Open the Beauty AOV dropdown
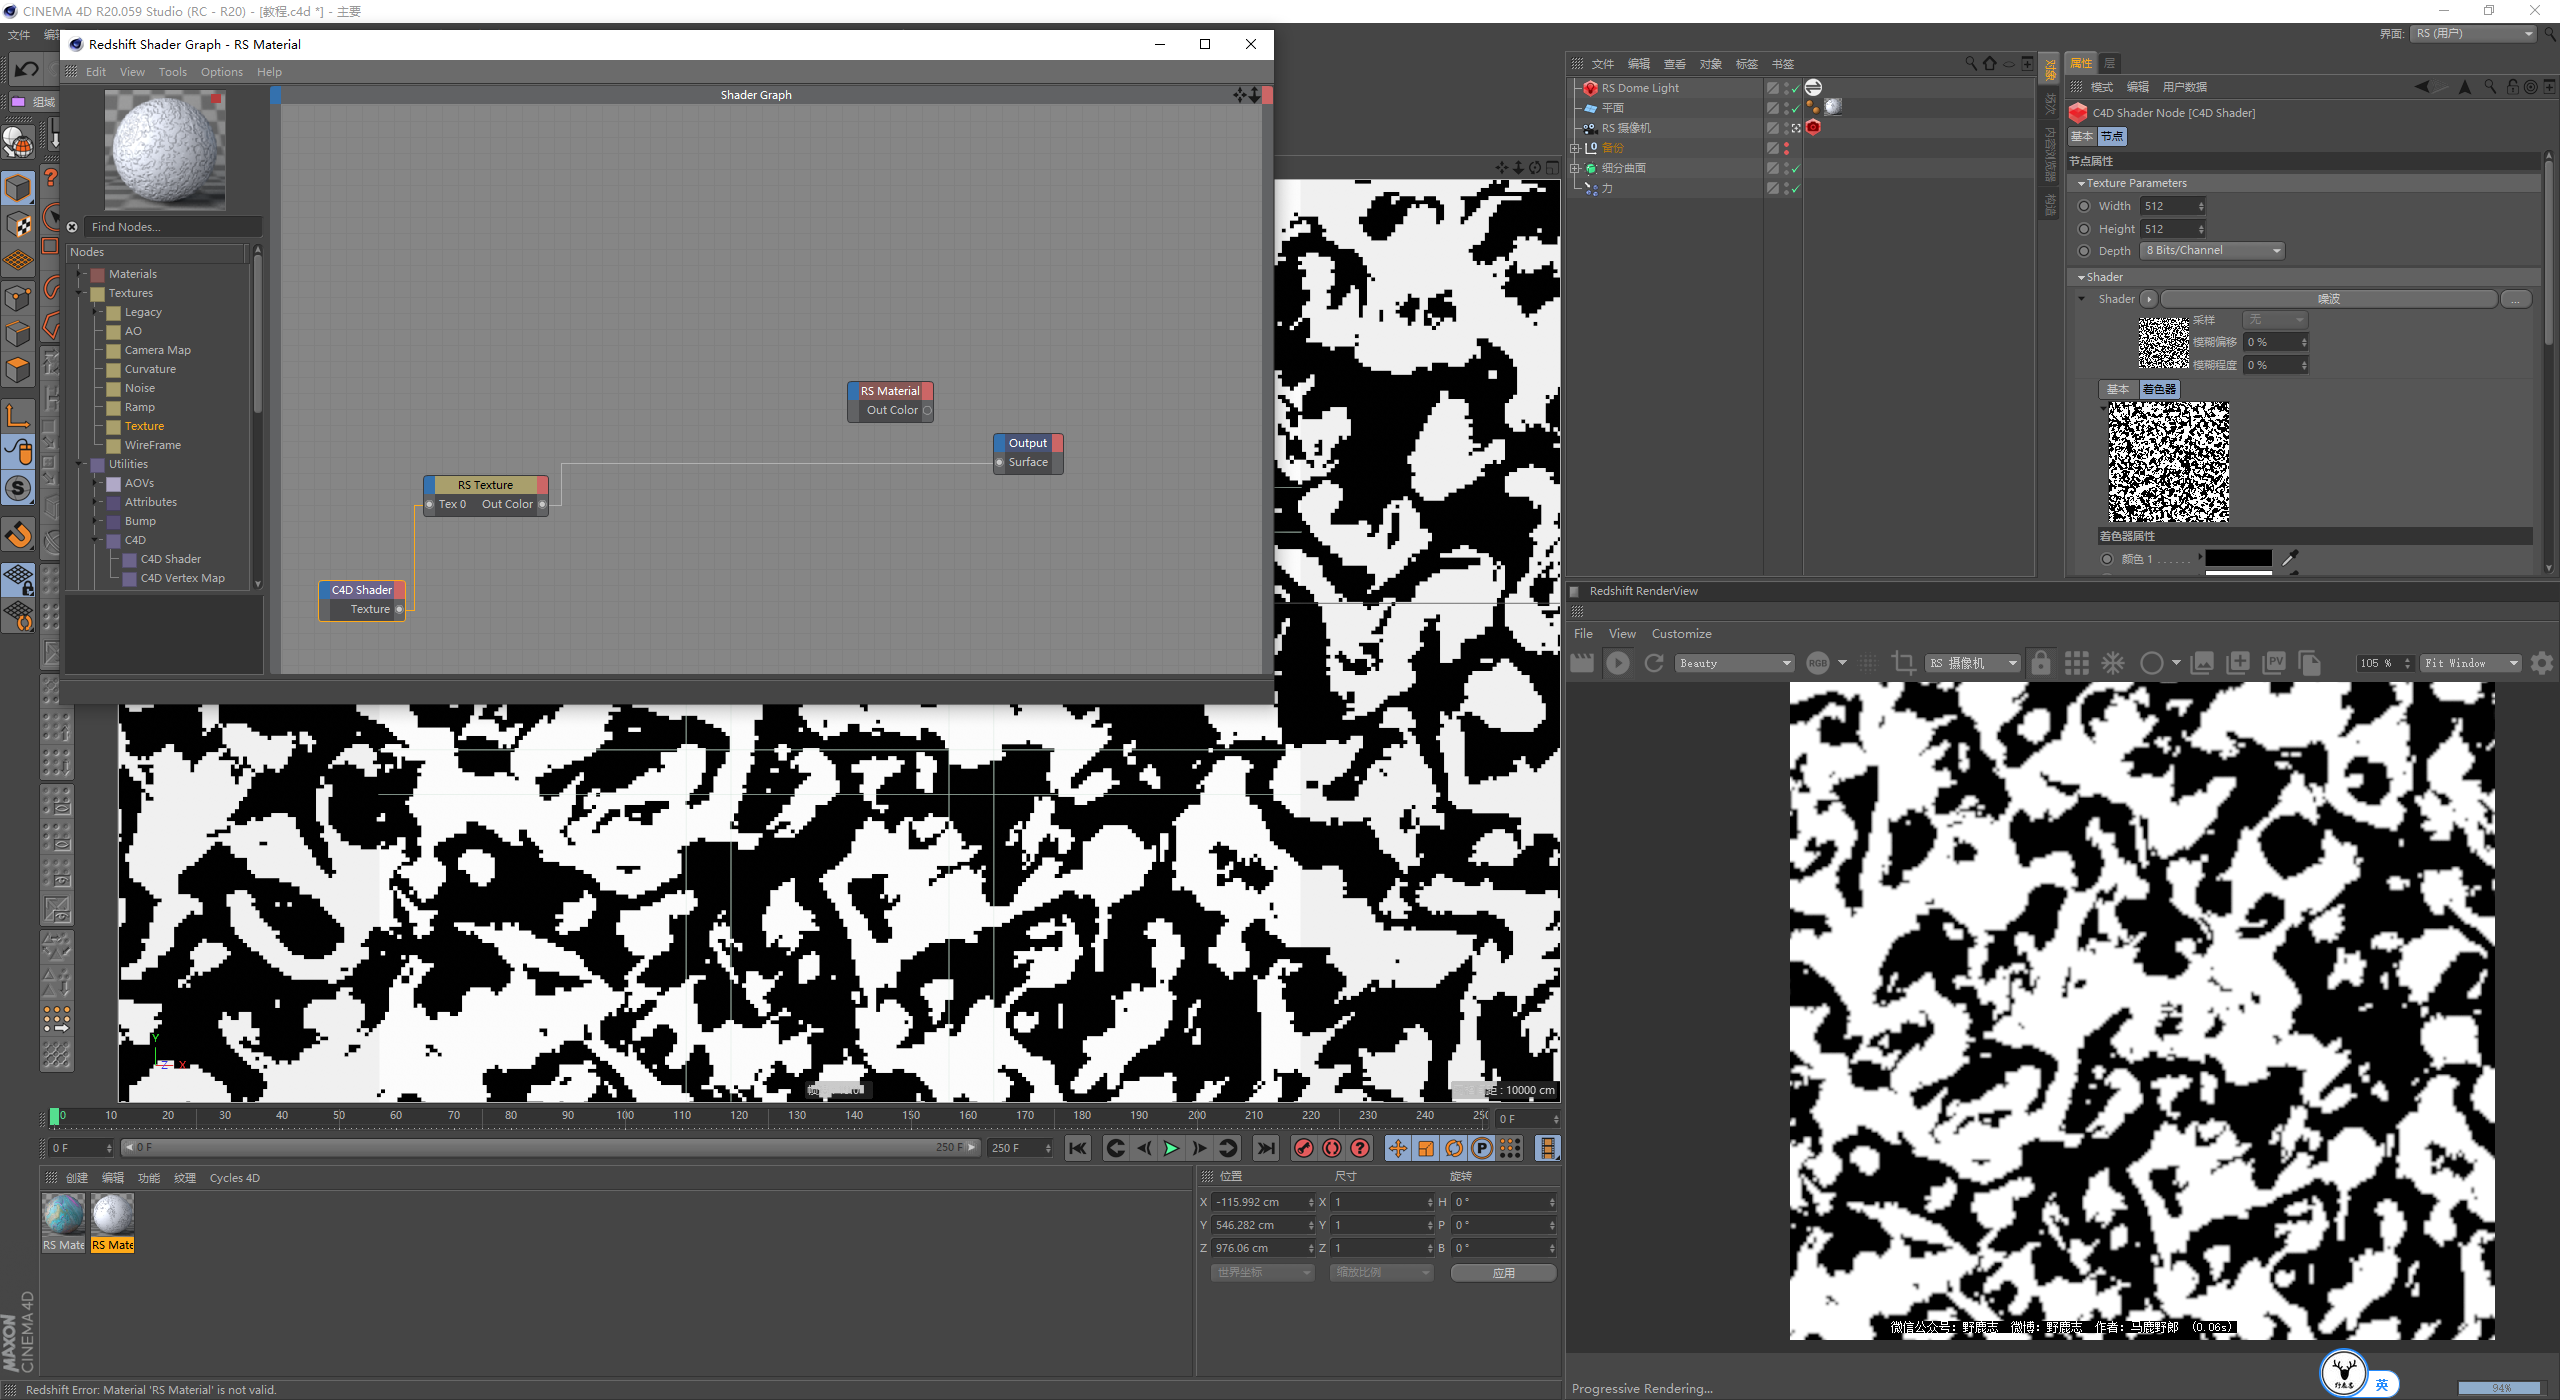The width and height of the screenshot is (2560, 1400). tap(1735, 663)
